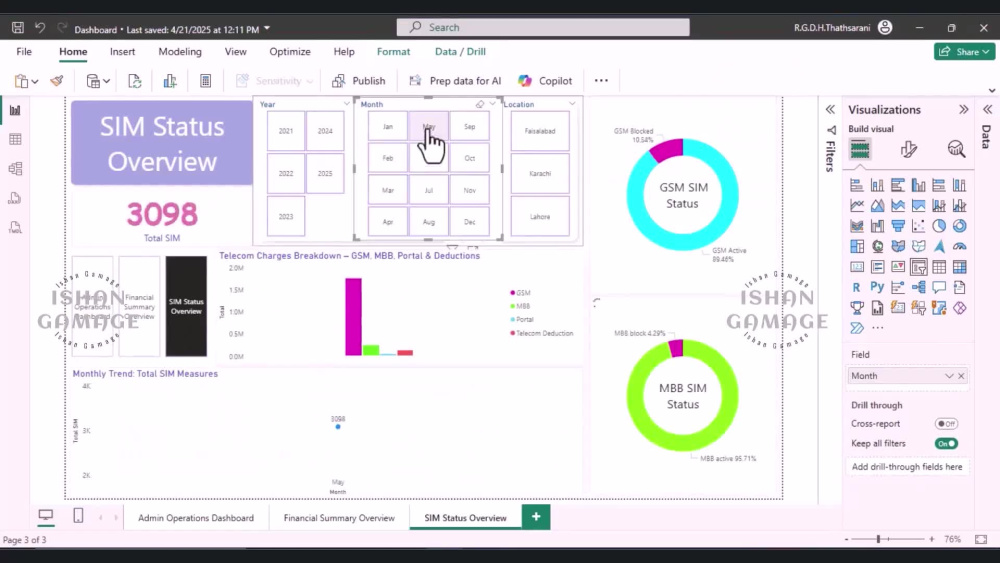Screen dimensions: 1000x563
Task: Collapse the Visualizations pane
Action: point(964,110)
